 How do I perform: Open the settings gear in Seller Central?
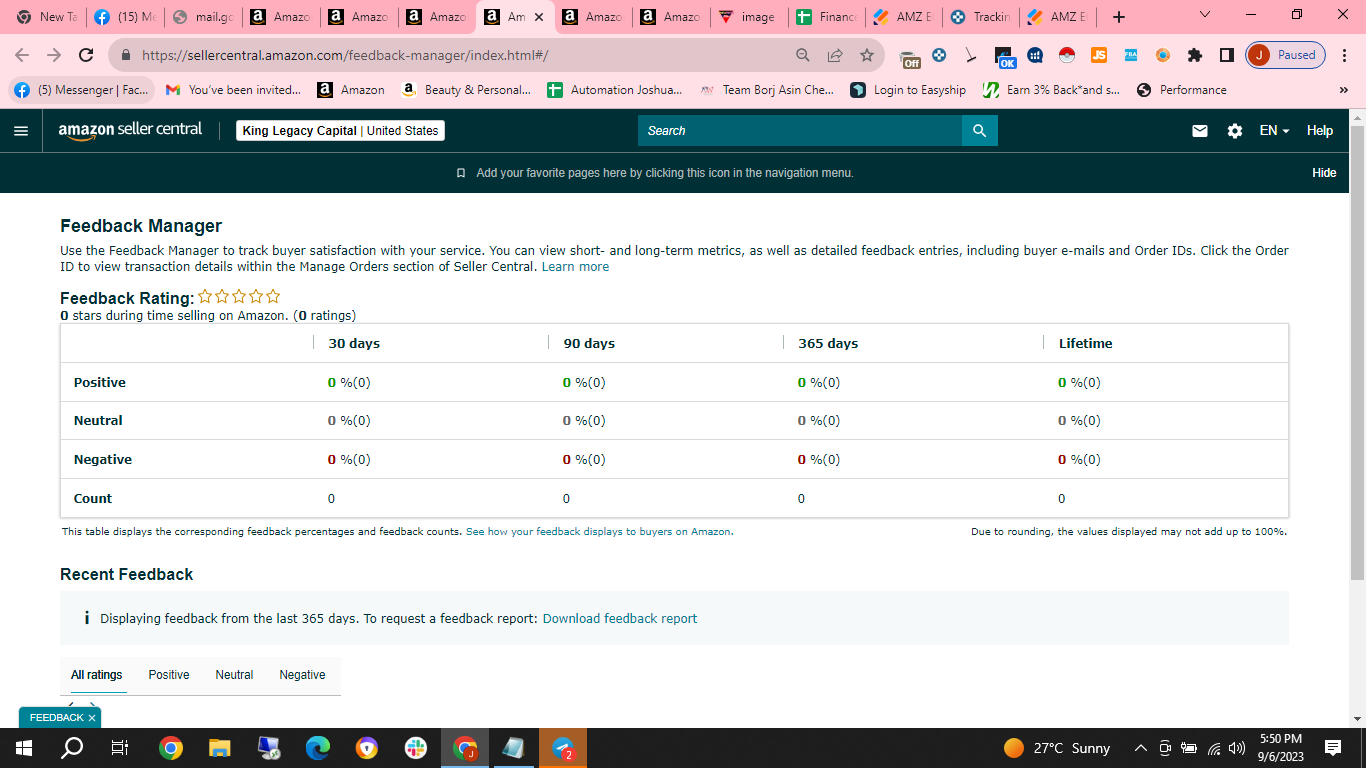pos(1235,131)
